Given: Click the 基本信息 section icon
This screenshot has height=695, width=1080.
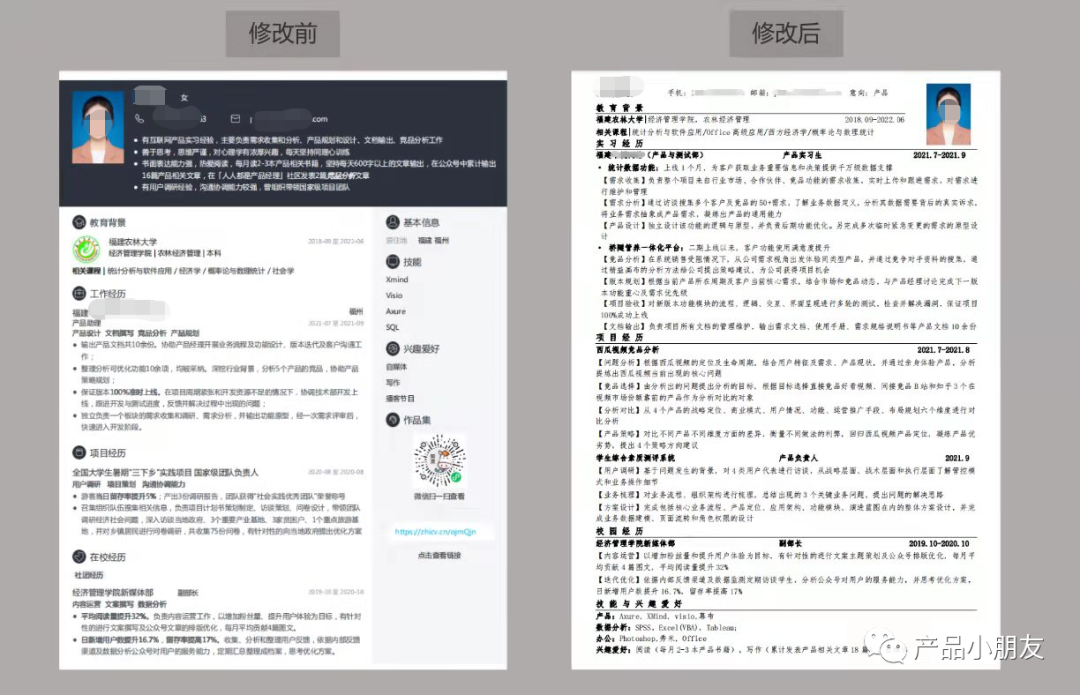Looking at the screenshot, I should pos(392,222).
